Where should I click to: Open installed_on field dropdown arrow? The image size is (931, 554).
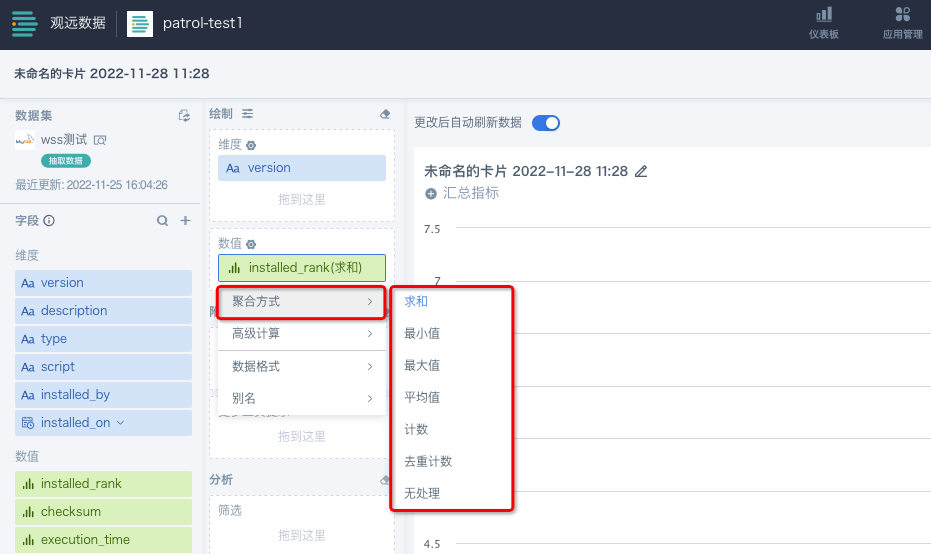[x=121, y=423]
